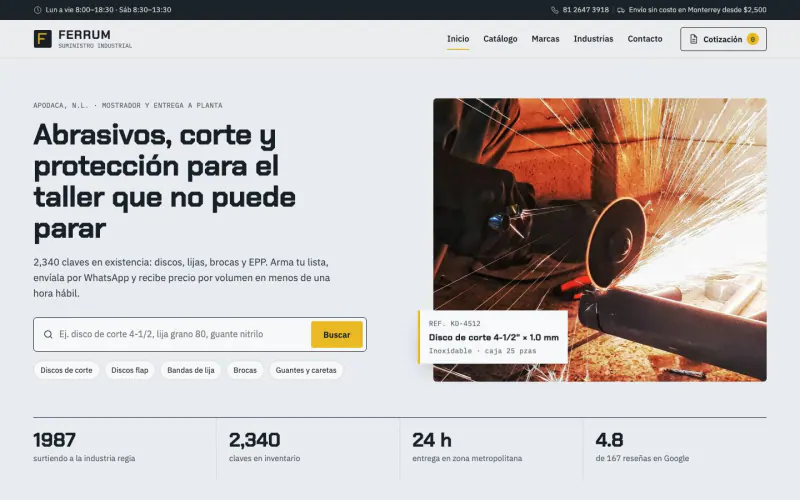
Task: Click the 'Inoxidable · caja 25 pzas' text
Action: coord(482,351)
